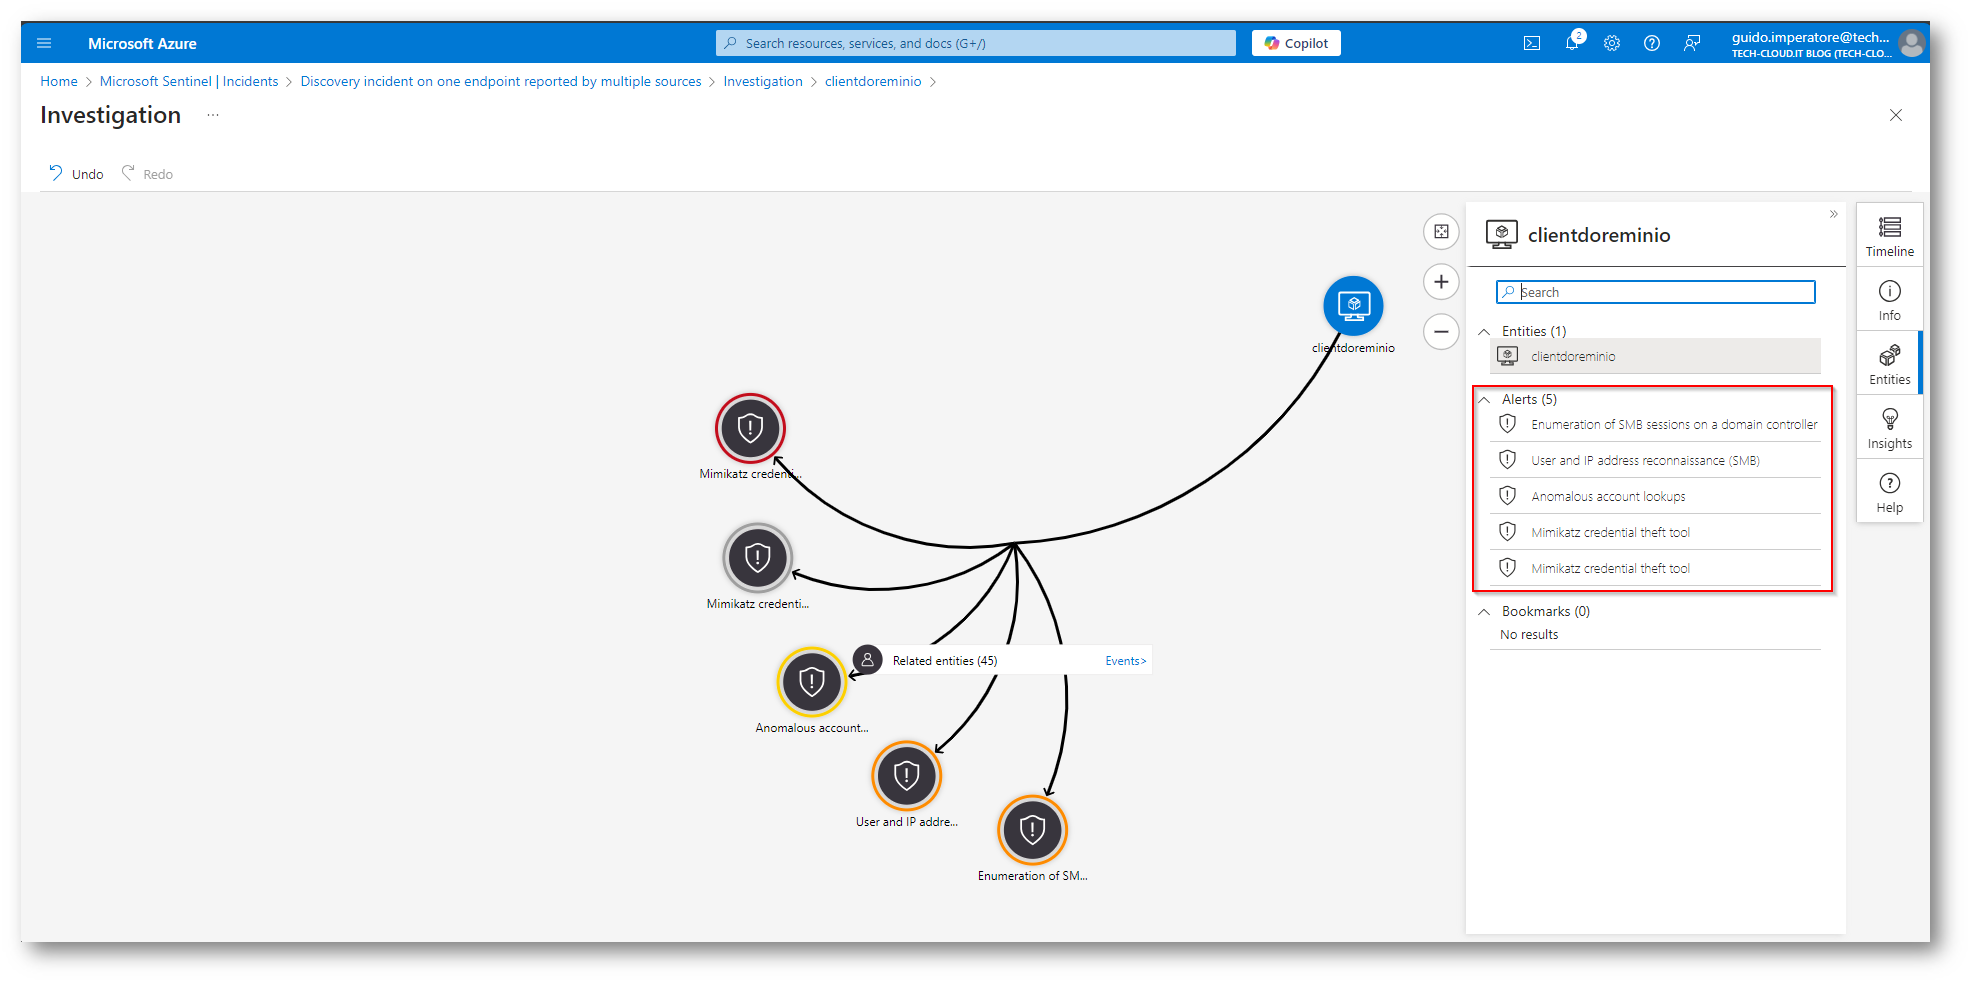Zoom out of the investigation graph

[x=1441, y=331]
